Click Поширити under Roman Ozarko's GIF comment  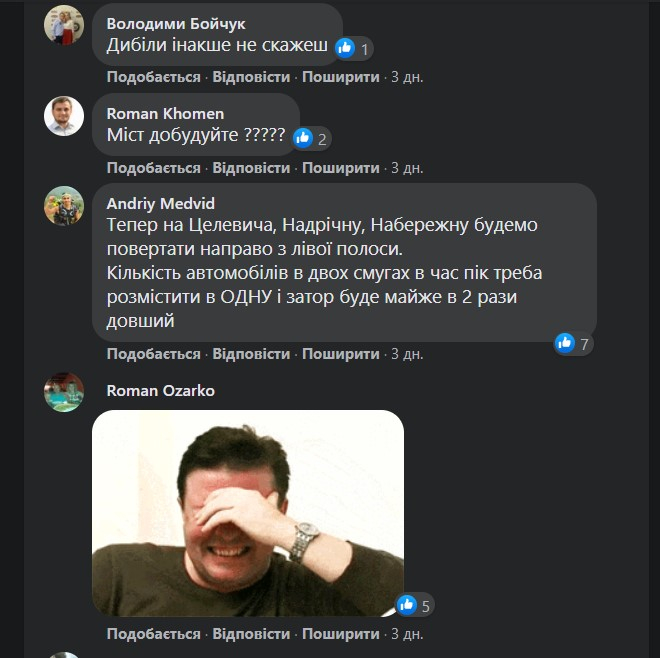coord(341,634)
